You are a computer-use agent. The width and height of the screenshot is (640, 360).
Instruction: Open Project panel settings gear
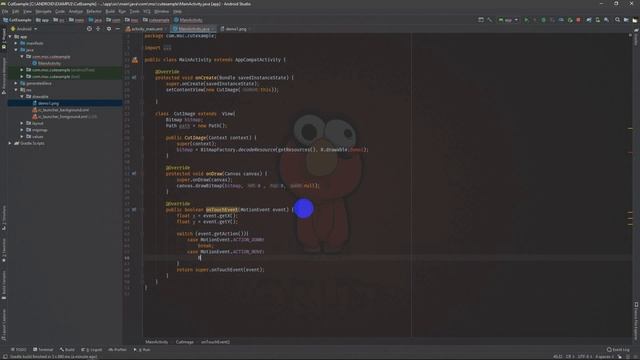(x=109, y=29)
